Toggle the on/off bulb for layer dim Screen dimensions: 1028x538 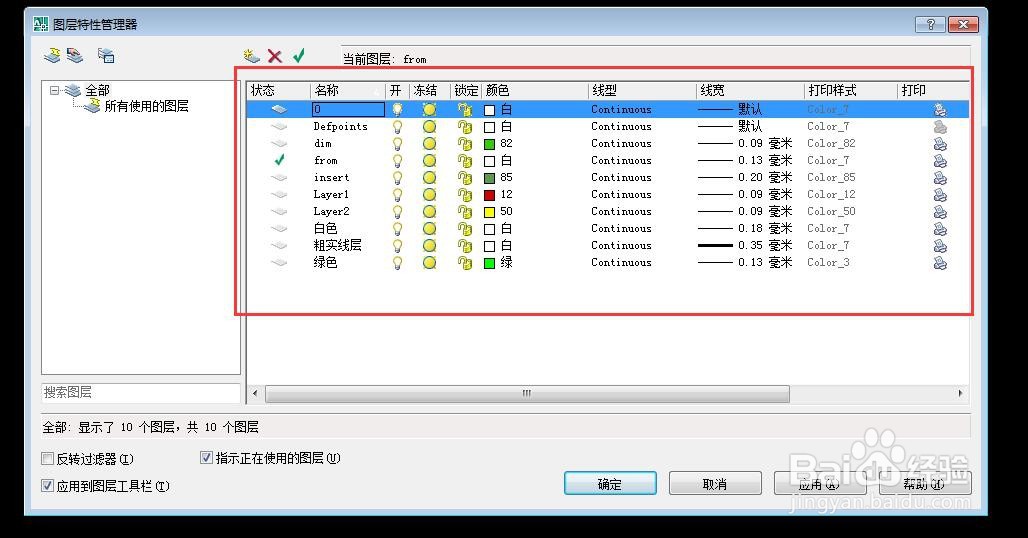pyautogui.click(x=397, y=144)
